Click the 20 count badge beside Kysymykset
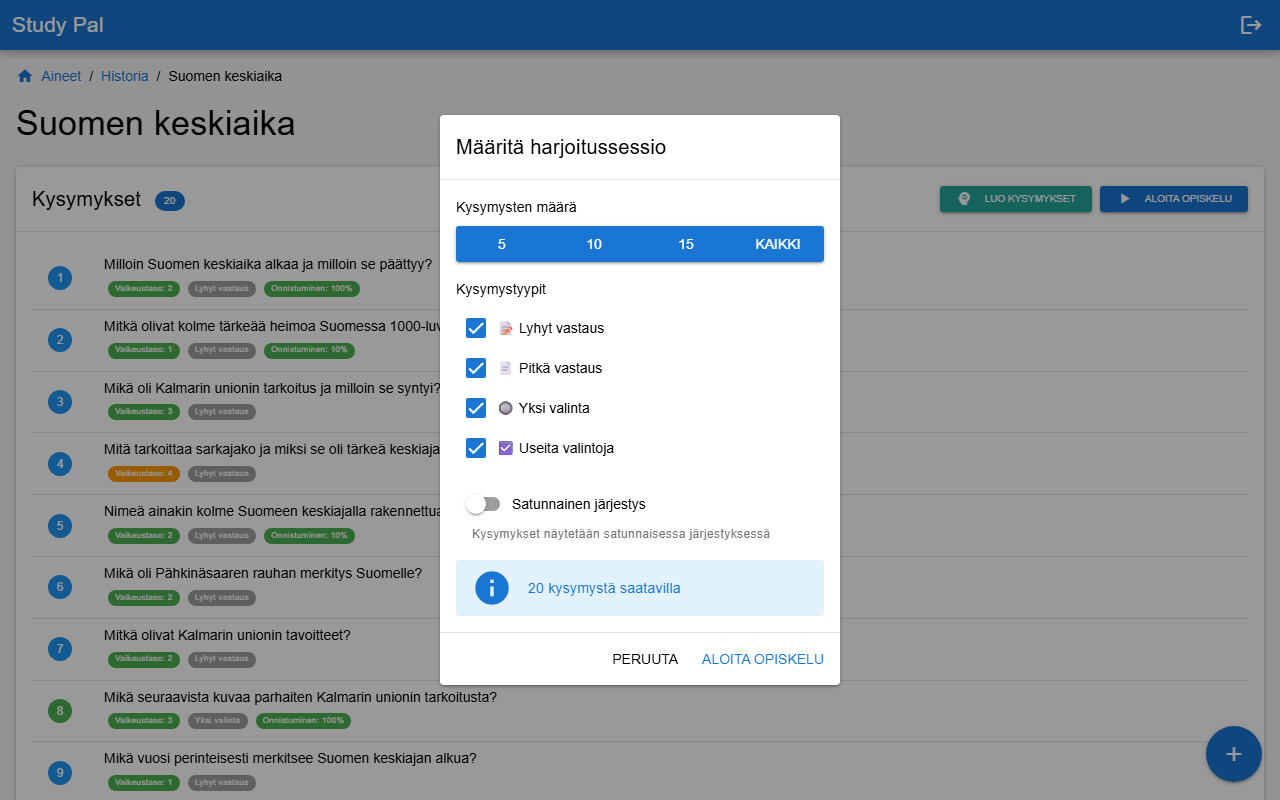 (170, 201)
